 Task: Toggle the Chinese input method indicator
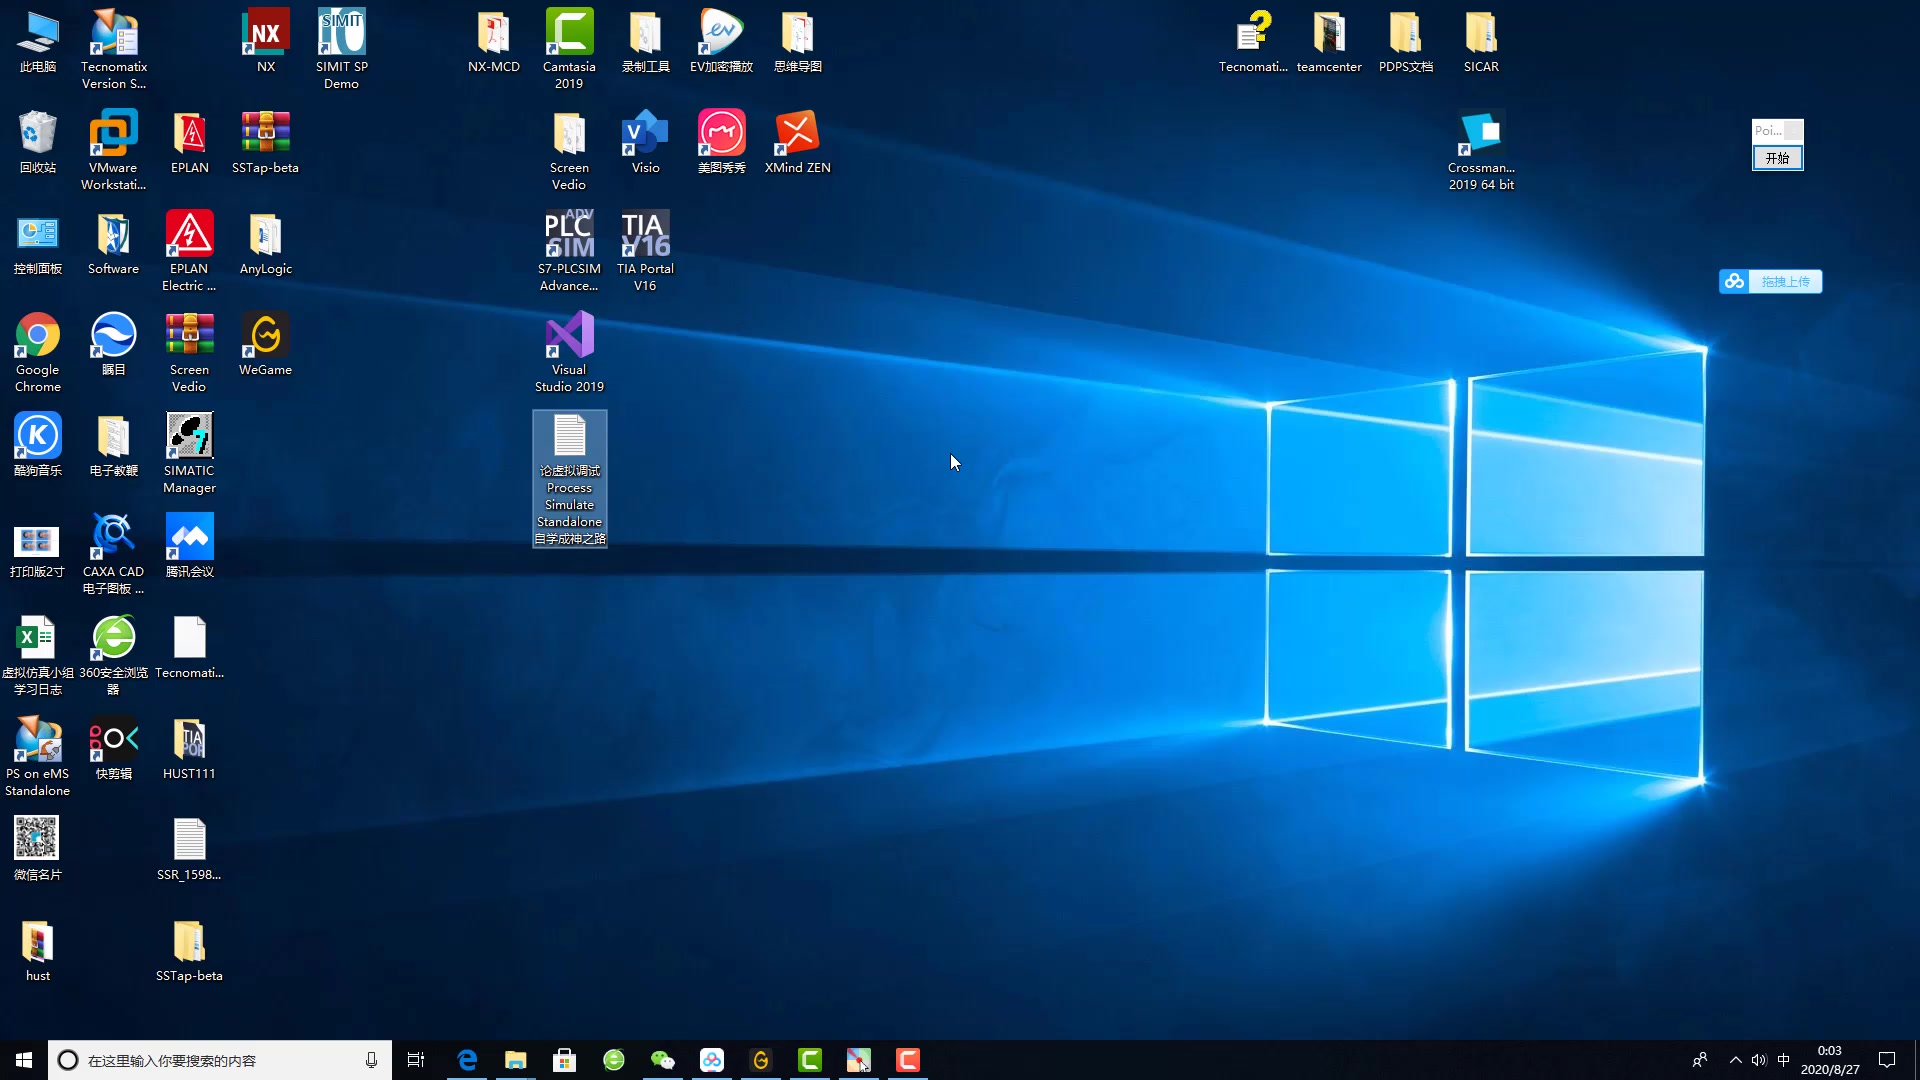(1783, 1060)
